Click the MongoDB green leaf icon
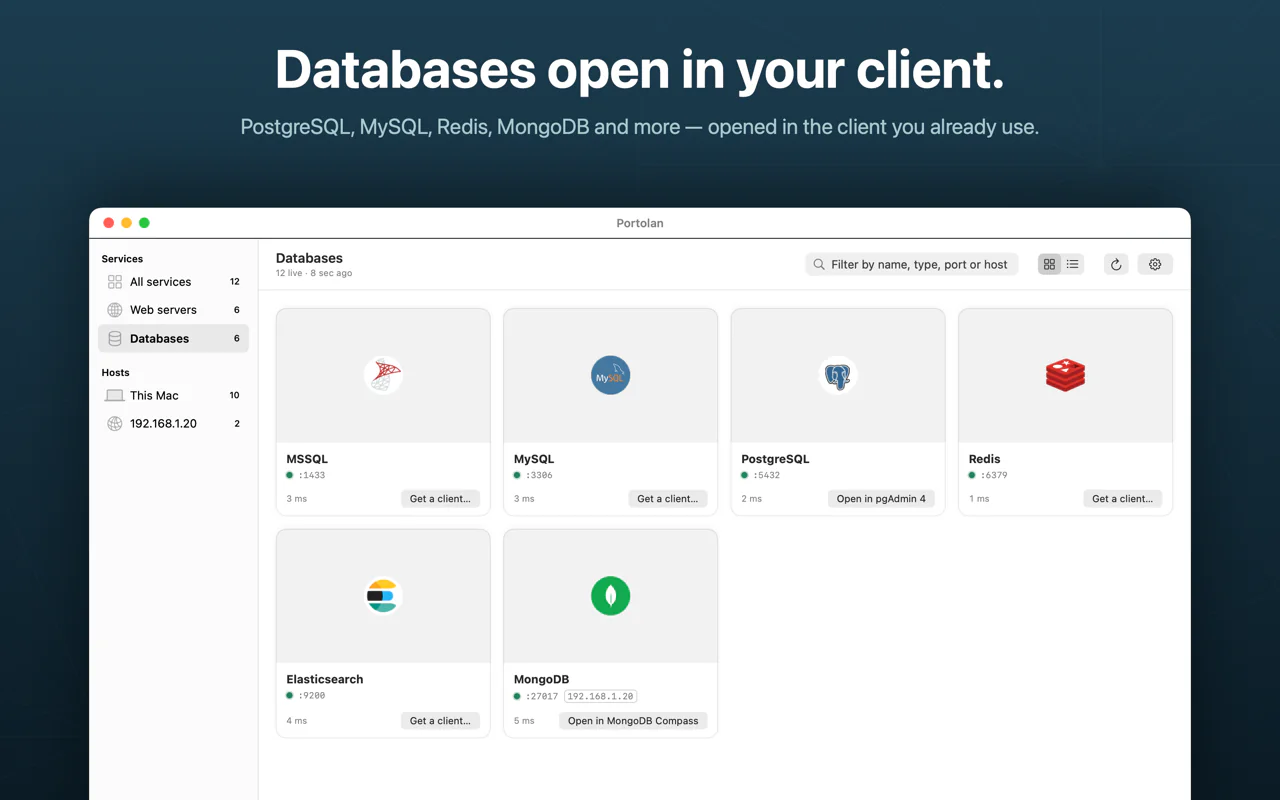This screenshot has height=800, width=1280. pyautogui.click(x=610, y=596)
